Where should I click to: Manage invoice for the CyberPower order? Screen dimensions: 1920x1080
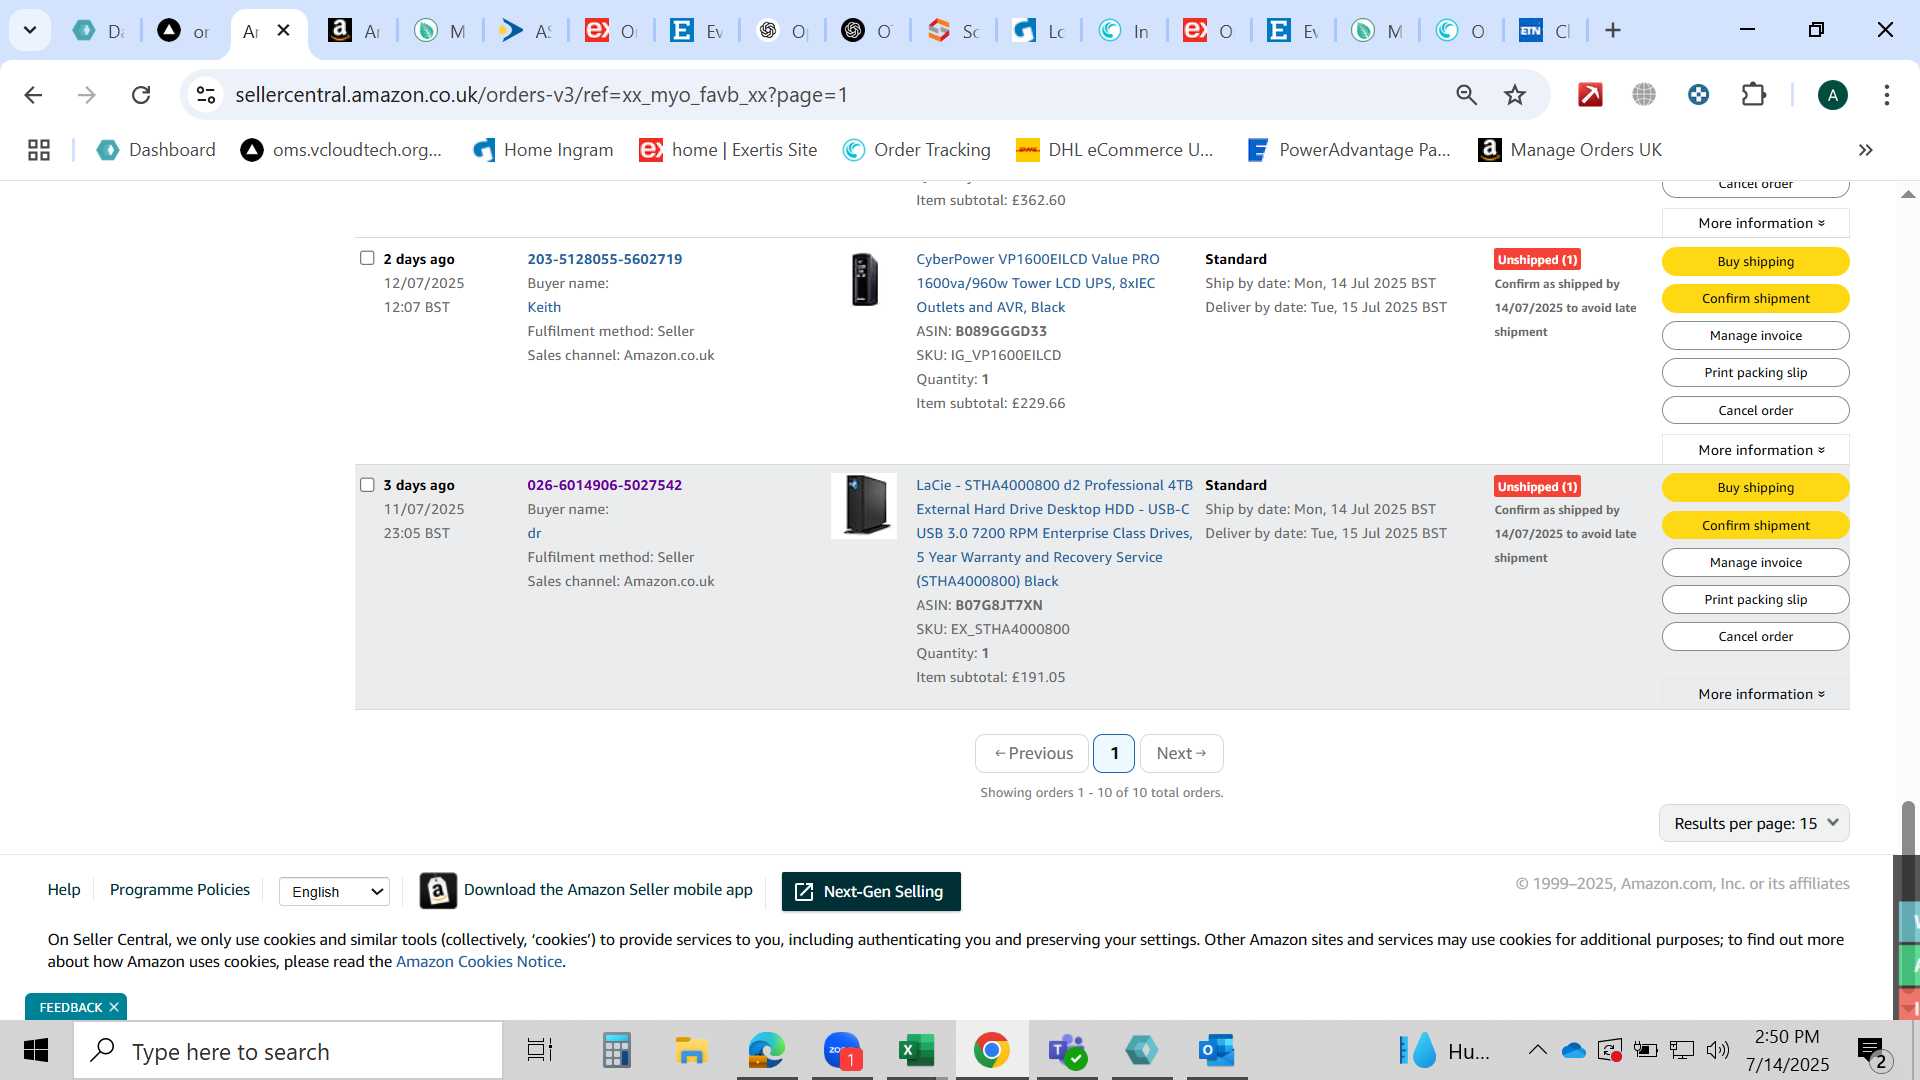[x=1755, y=335]
